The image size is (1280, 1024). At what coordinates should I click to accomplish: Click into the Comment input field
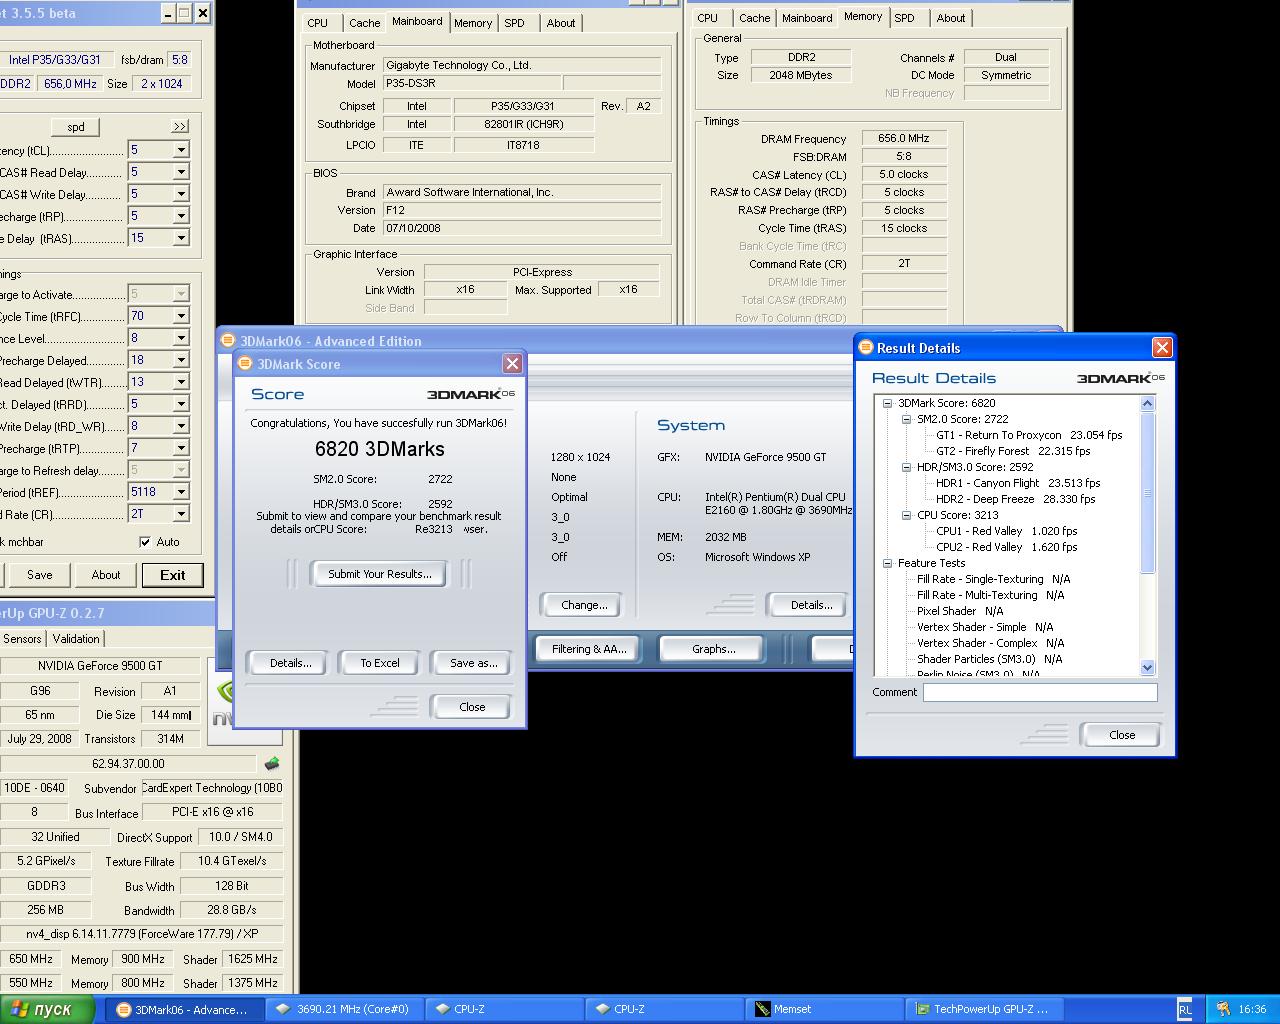click(1040, 692)
